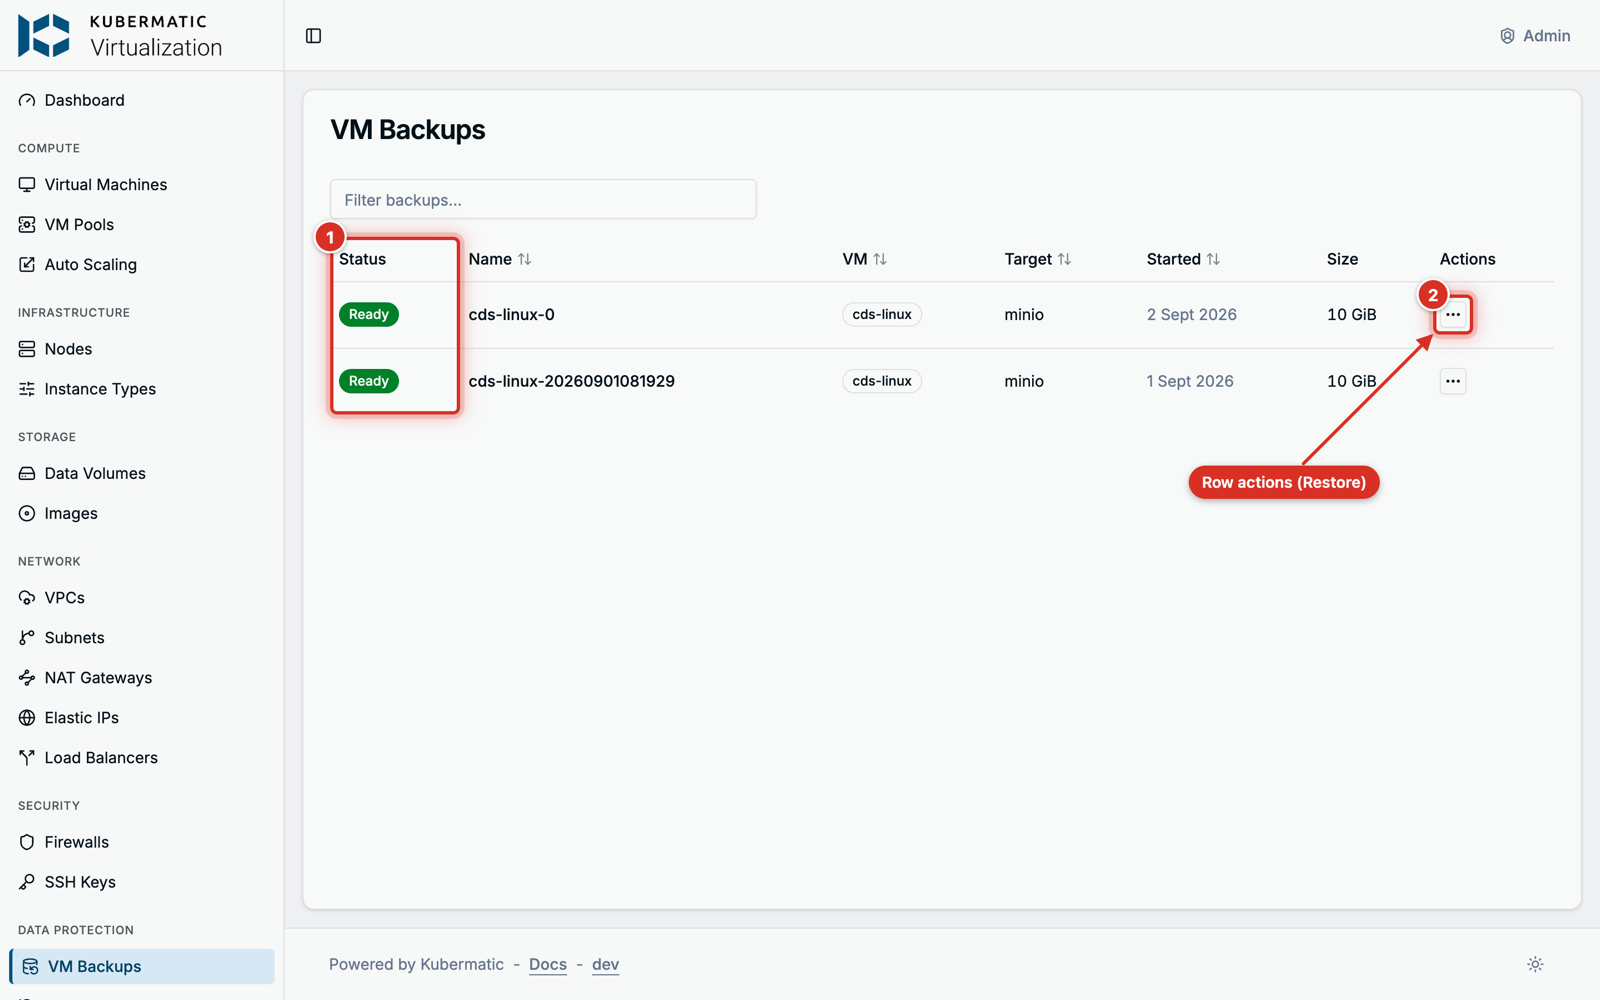Select VM Backups in sidebar
The width and height of the screenshot is (1600, 1000).
[x=141, y=966]
